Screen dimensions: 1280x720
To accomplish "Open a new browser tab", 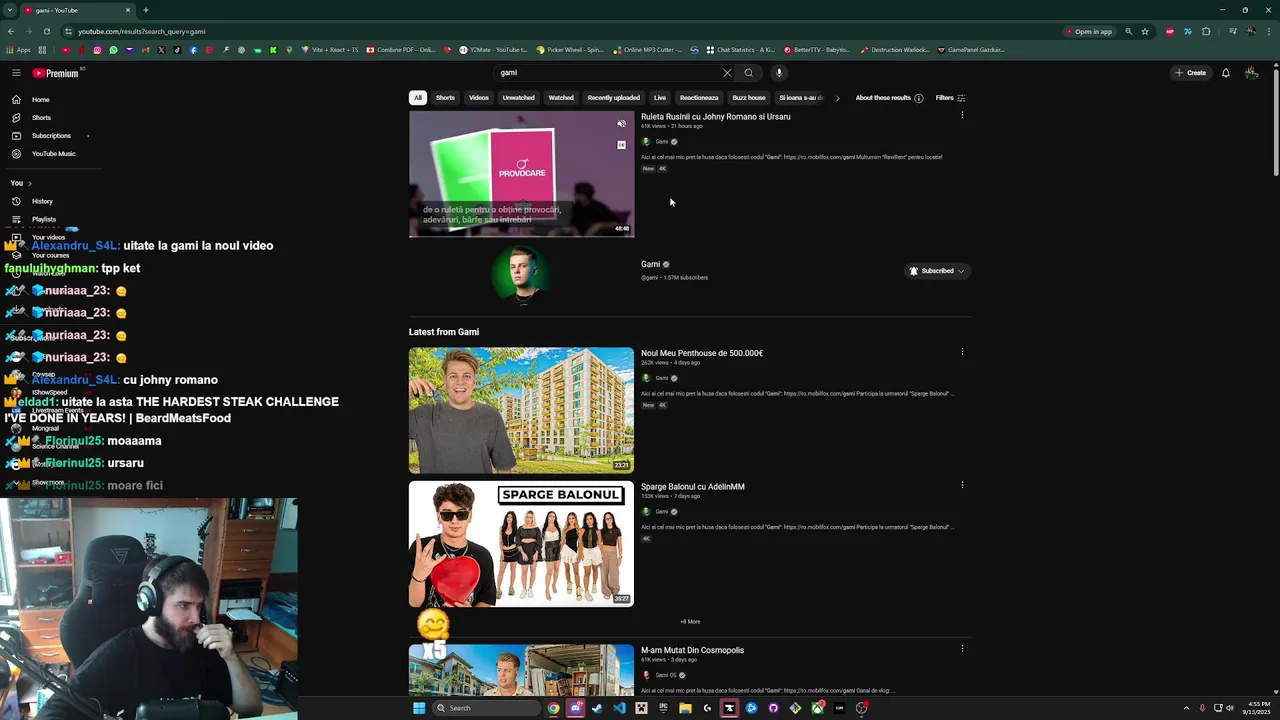I will click(146, 10).
